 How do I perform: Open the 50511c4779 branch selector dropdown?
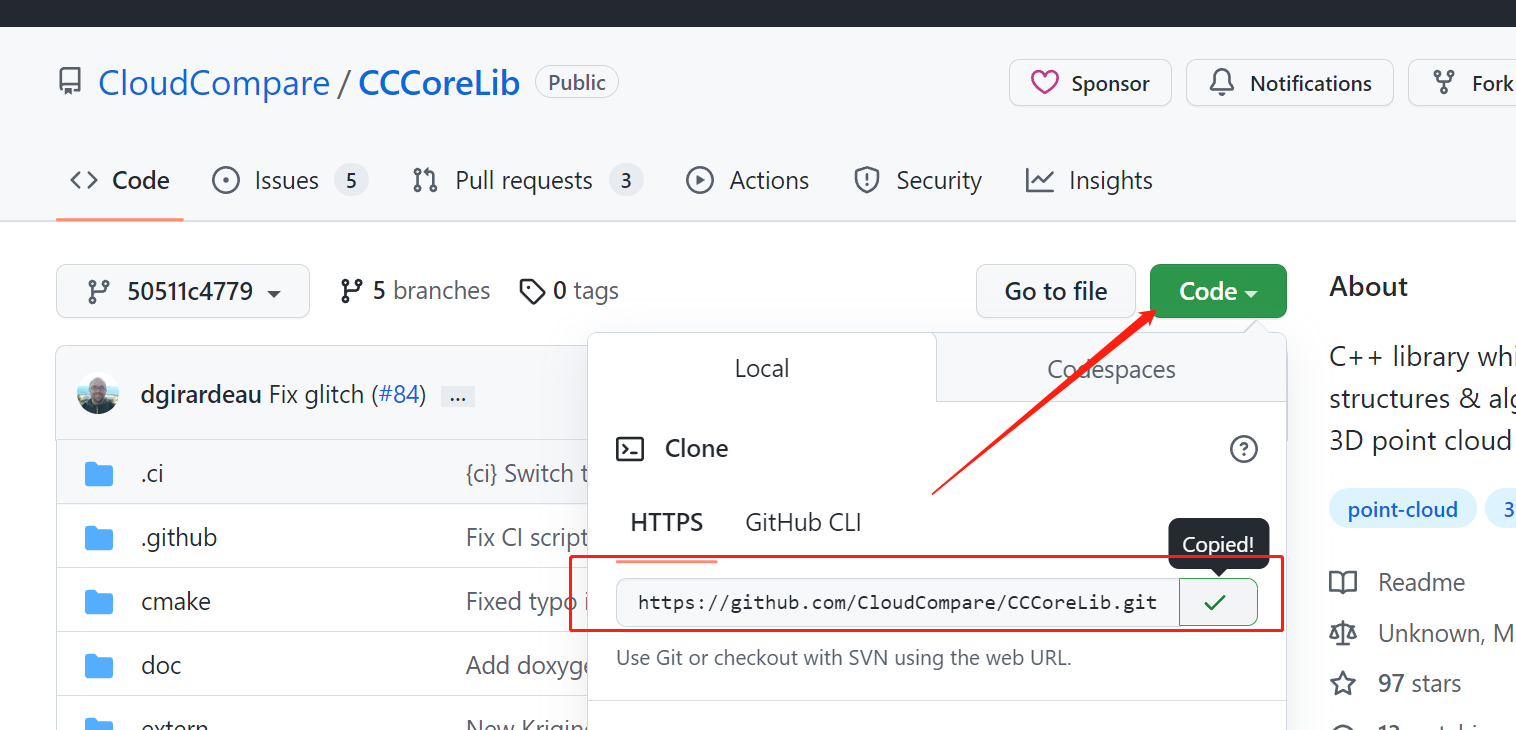pos(182,290)
